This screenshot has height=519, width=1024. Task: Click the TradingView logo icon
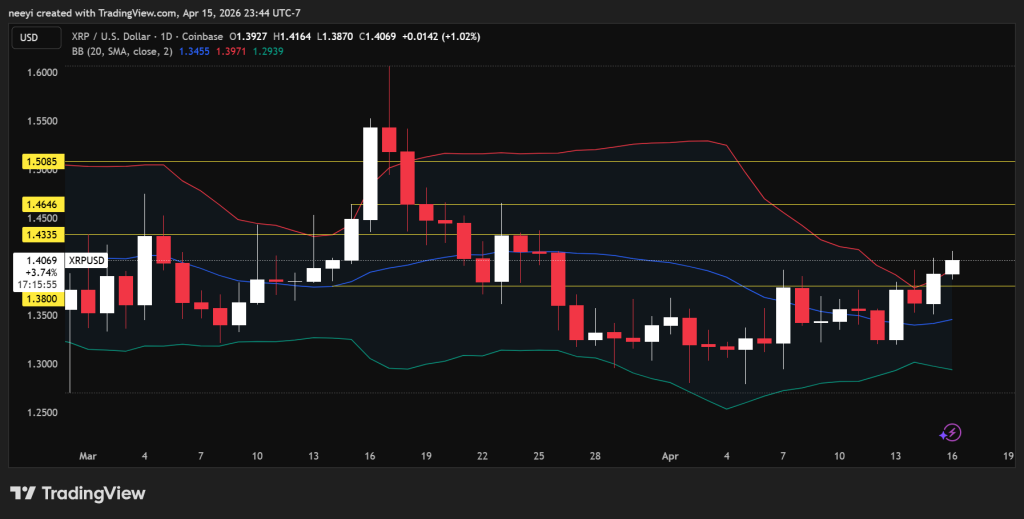click(24, 494)
